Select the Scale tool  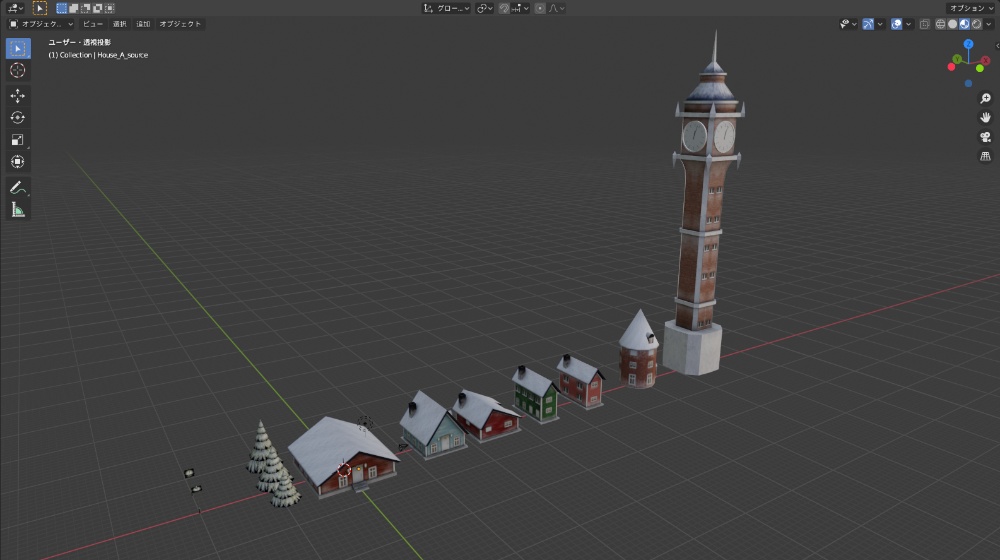[18, 140]
